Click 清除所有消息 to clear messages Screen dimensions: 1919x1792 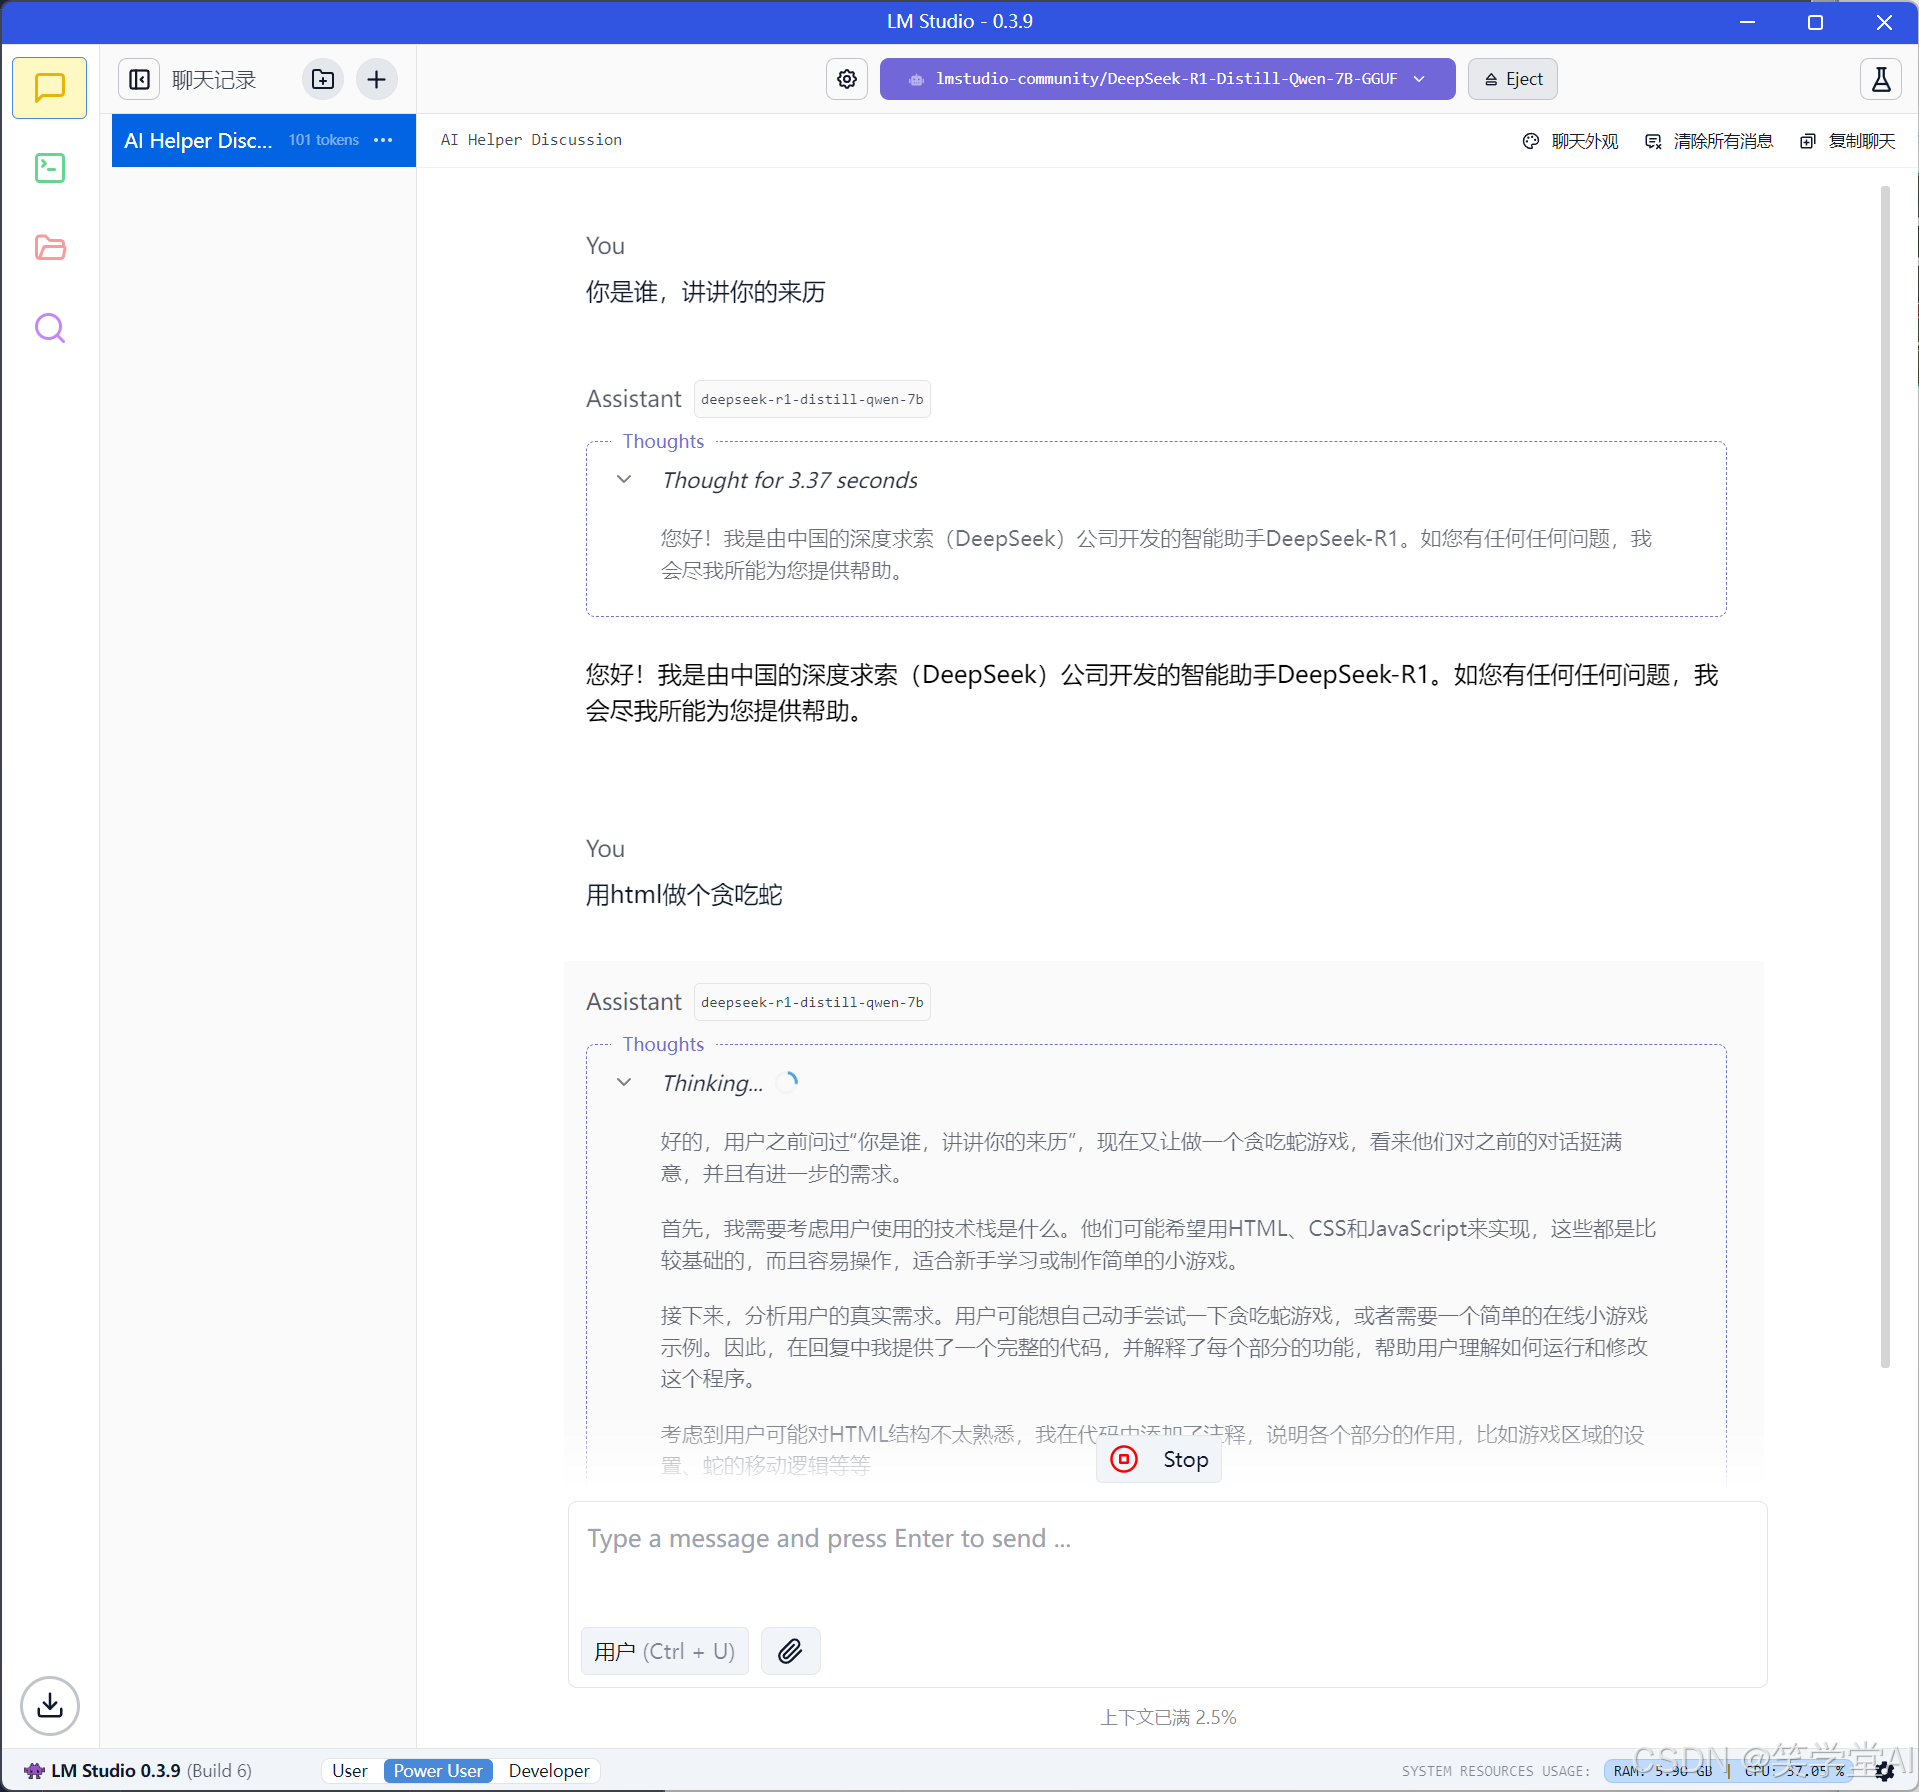[1709, 141]
